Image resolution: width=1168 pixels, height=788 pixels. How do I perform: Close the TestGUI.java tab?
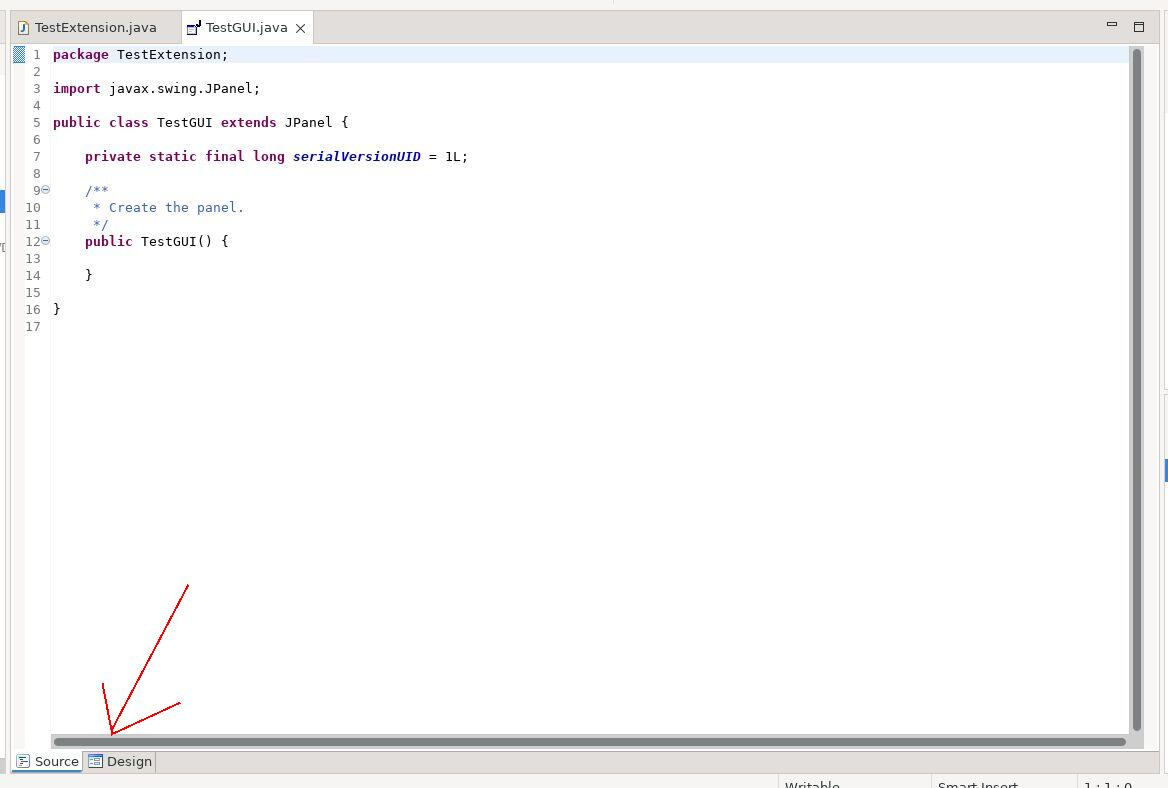300,28
